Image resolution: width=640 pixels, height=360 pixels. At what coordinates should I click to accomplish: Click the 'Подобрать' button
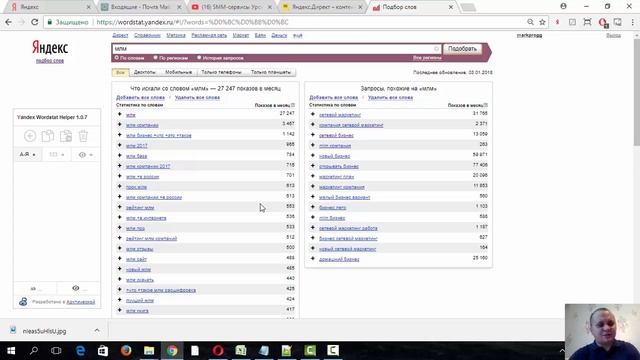pyautogui.click(x=462, y=49)
